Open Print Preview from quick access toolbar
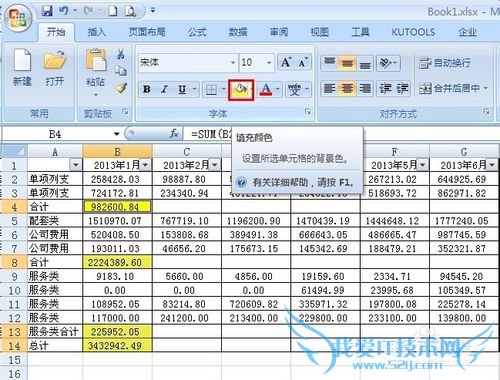The image size is (500, 380). click(x=130, y=11)
